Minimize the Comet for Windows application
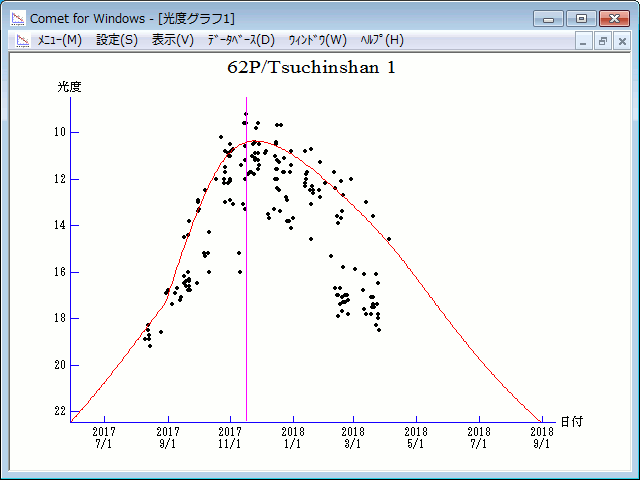 click(x=548, y=18)
